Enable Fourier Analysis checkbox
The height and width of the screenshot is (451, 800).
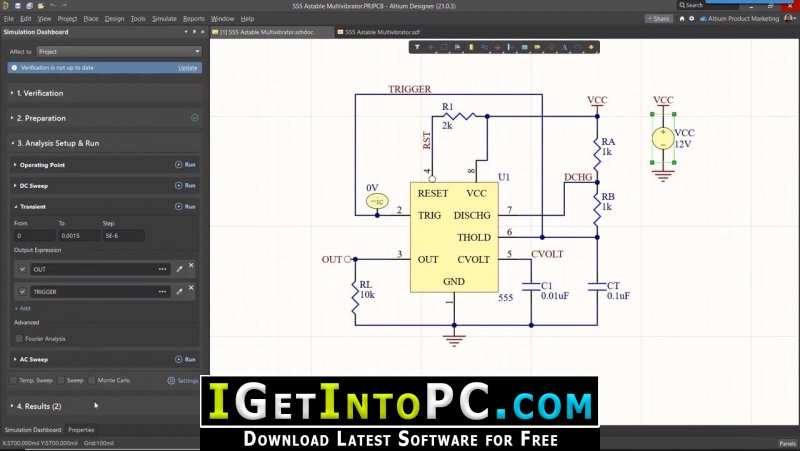19,338
